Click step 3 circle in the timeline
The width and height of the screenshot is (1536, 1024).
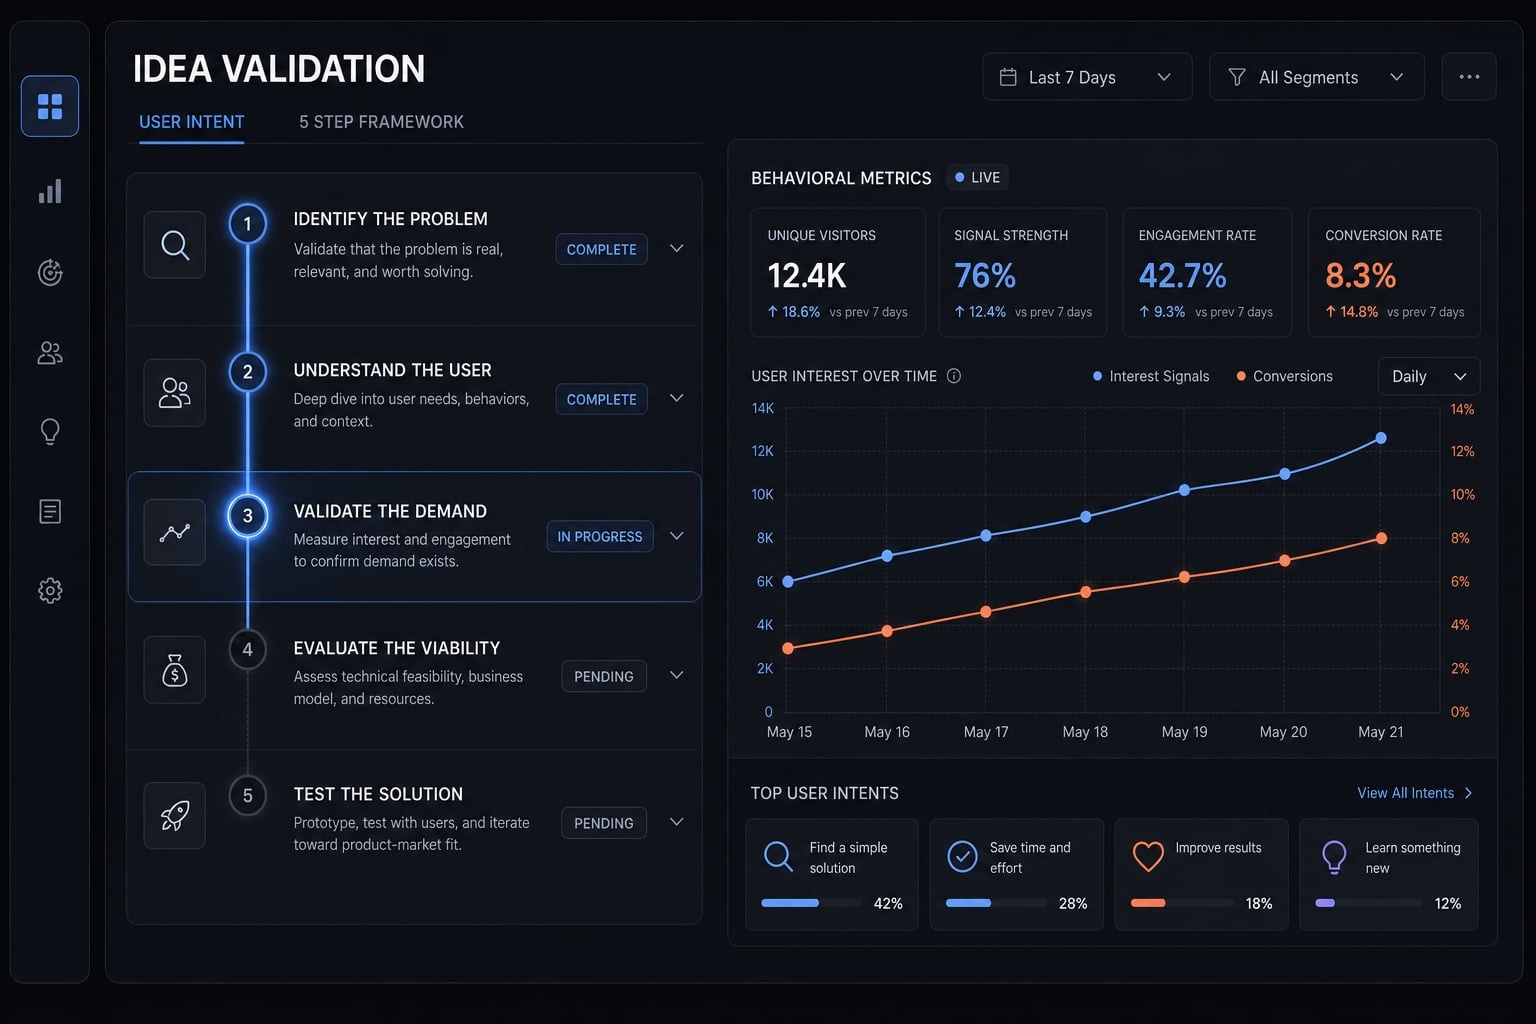tap(248, 516)
